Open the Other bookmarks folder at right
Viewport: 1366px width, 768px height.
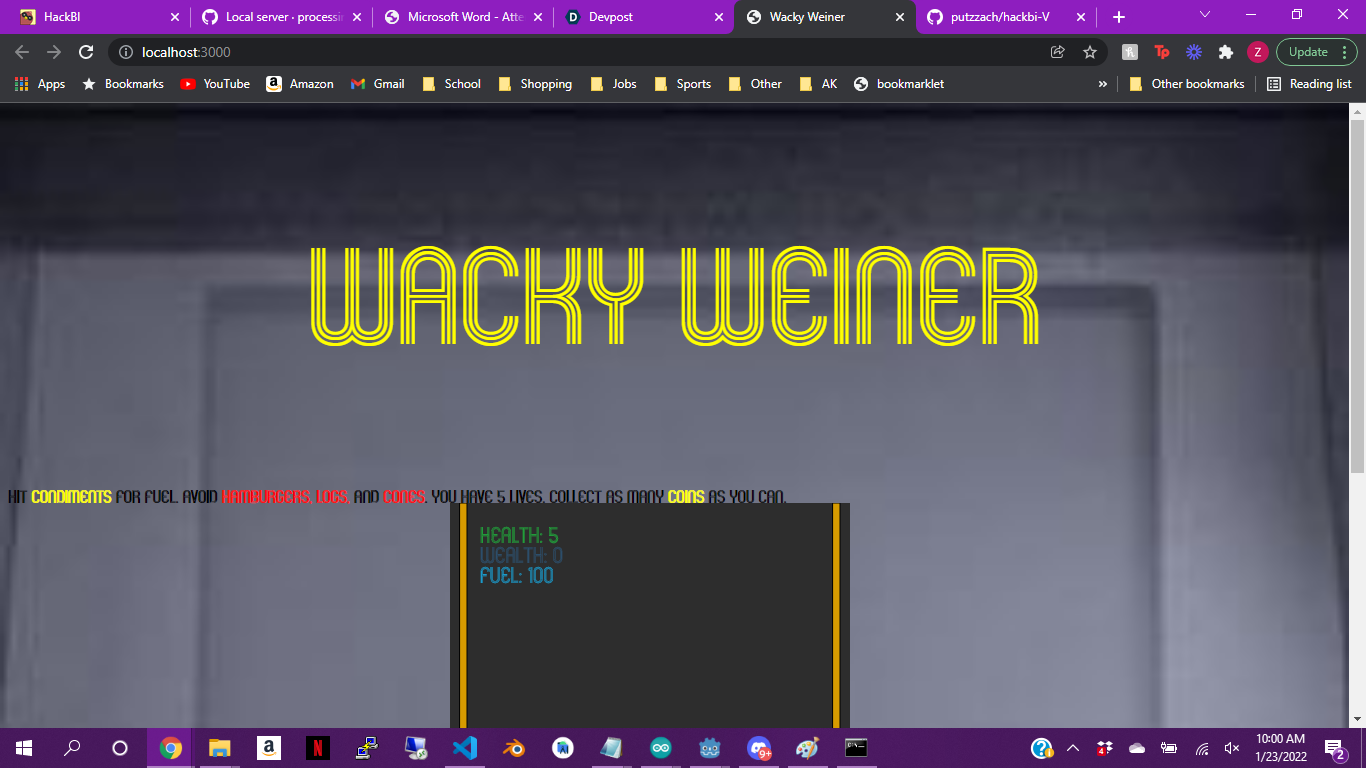coord(1187,84)
